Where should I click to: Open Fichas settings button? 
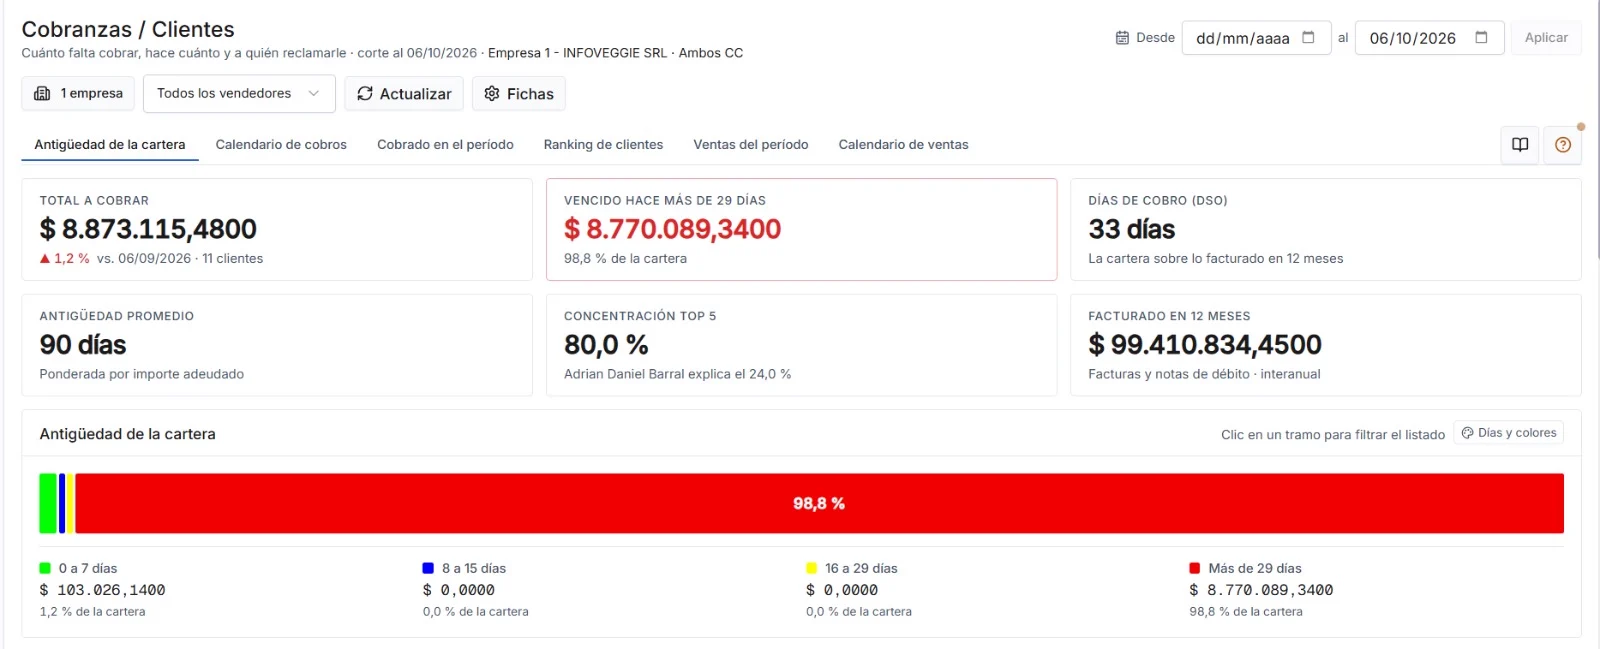pyautogui.click(x=519, y=93)
